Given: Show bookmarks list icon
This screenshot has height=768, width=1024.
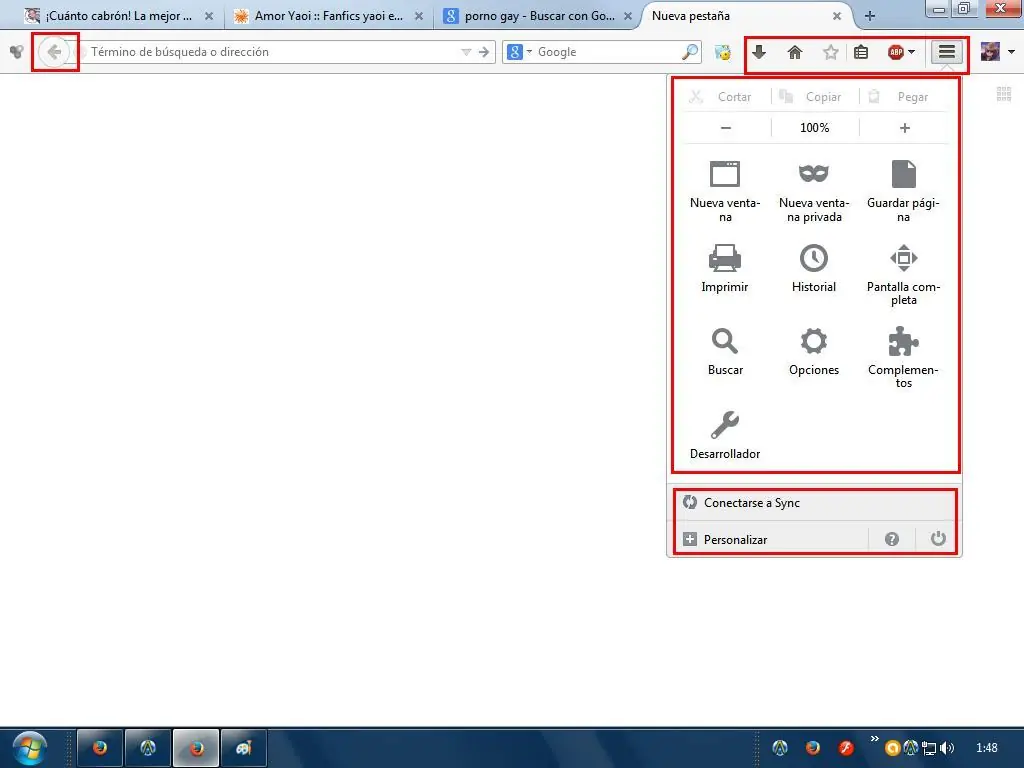Looking at the screenshot, I should click(861, 52).
